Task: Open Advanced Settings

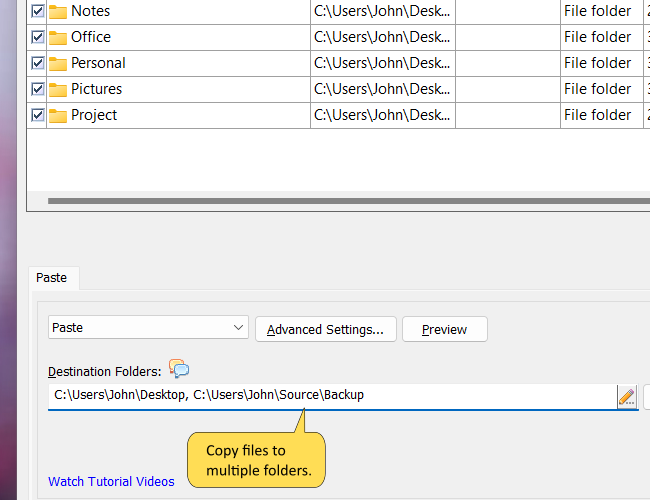Action: click(325, 329)
